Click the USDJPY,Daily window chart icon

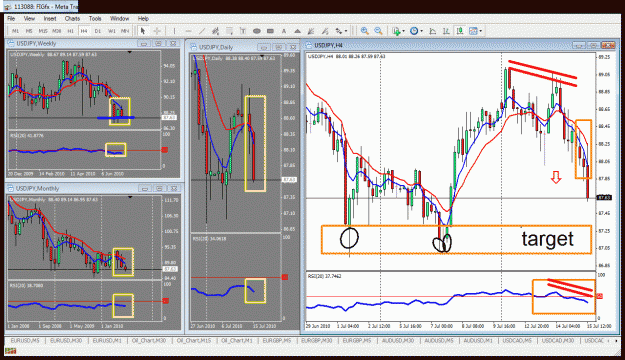(194, 47)
